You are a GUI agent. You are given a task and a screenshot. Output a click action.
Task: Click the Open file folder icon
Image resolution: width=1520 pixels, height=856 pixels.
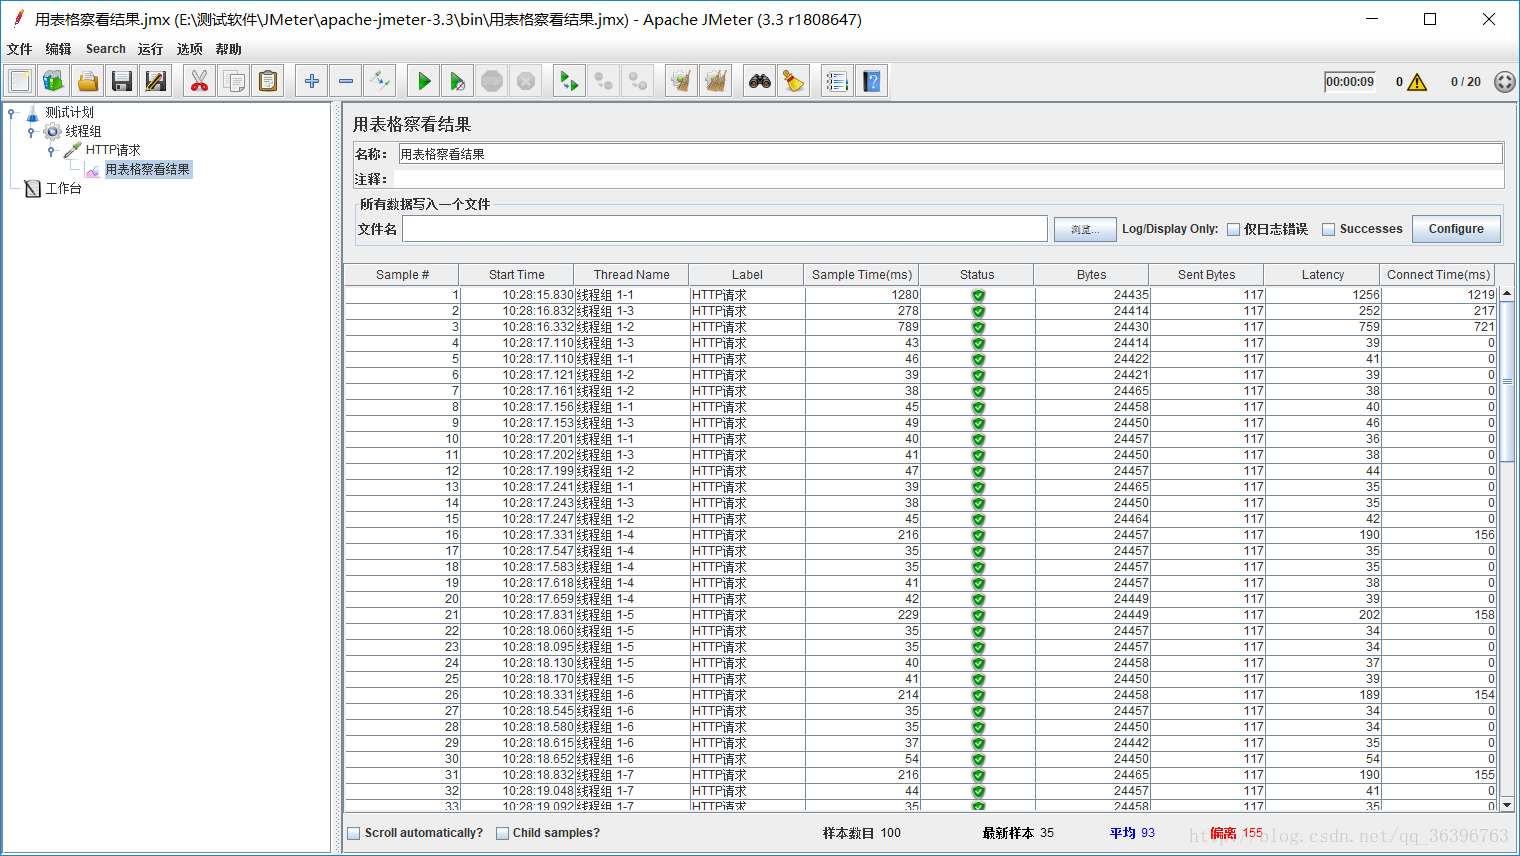click(88, 81)
